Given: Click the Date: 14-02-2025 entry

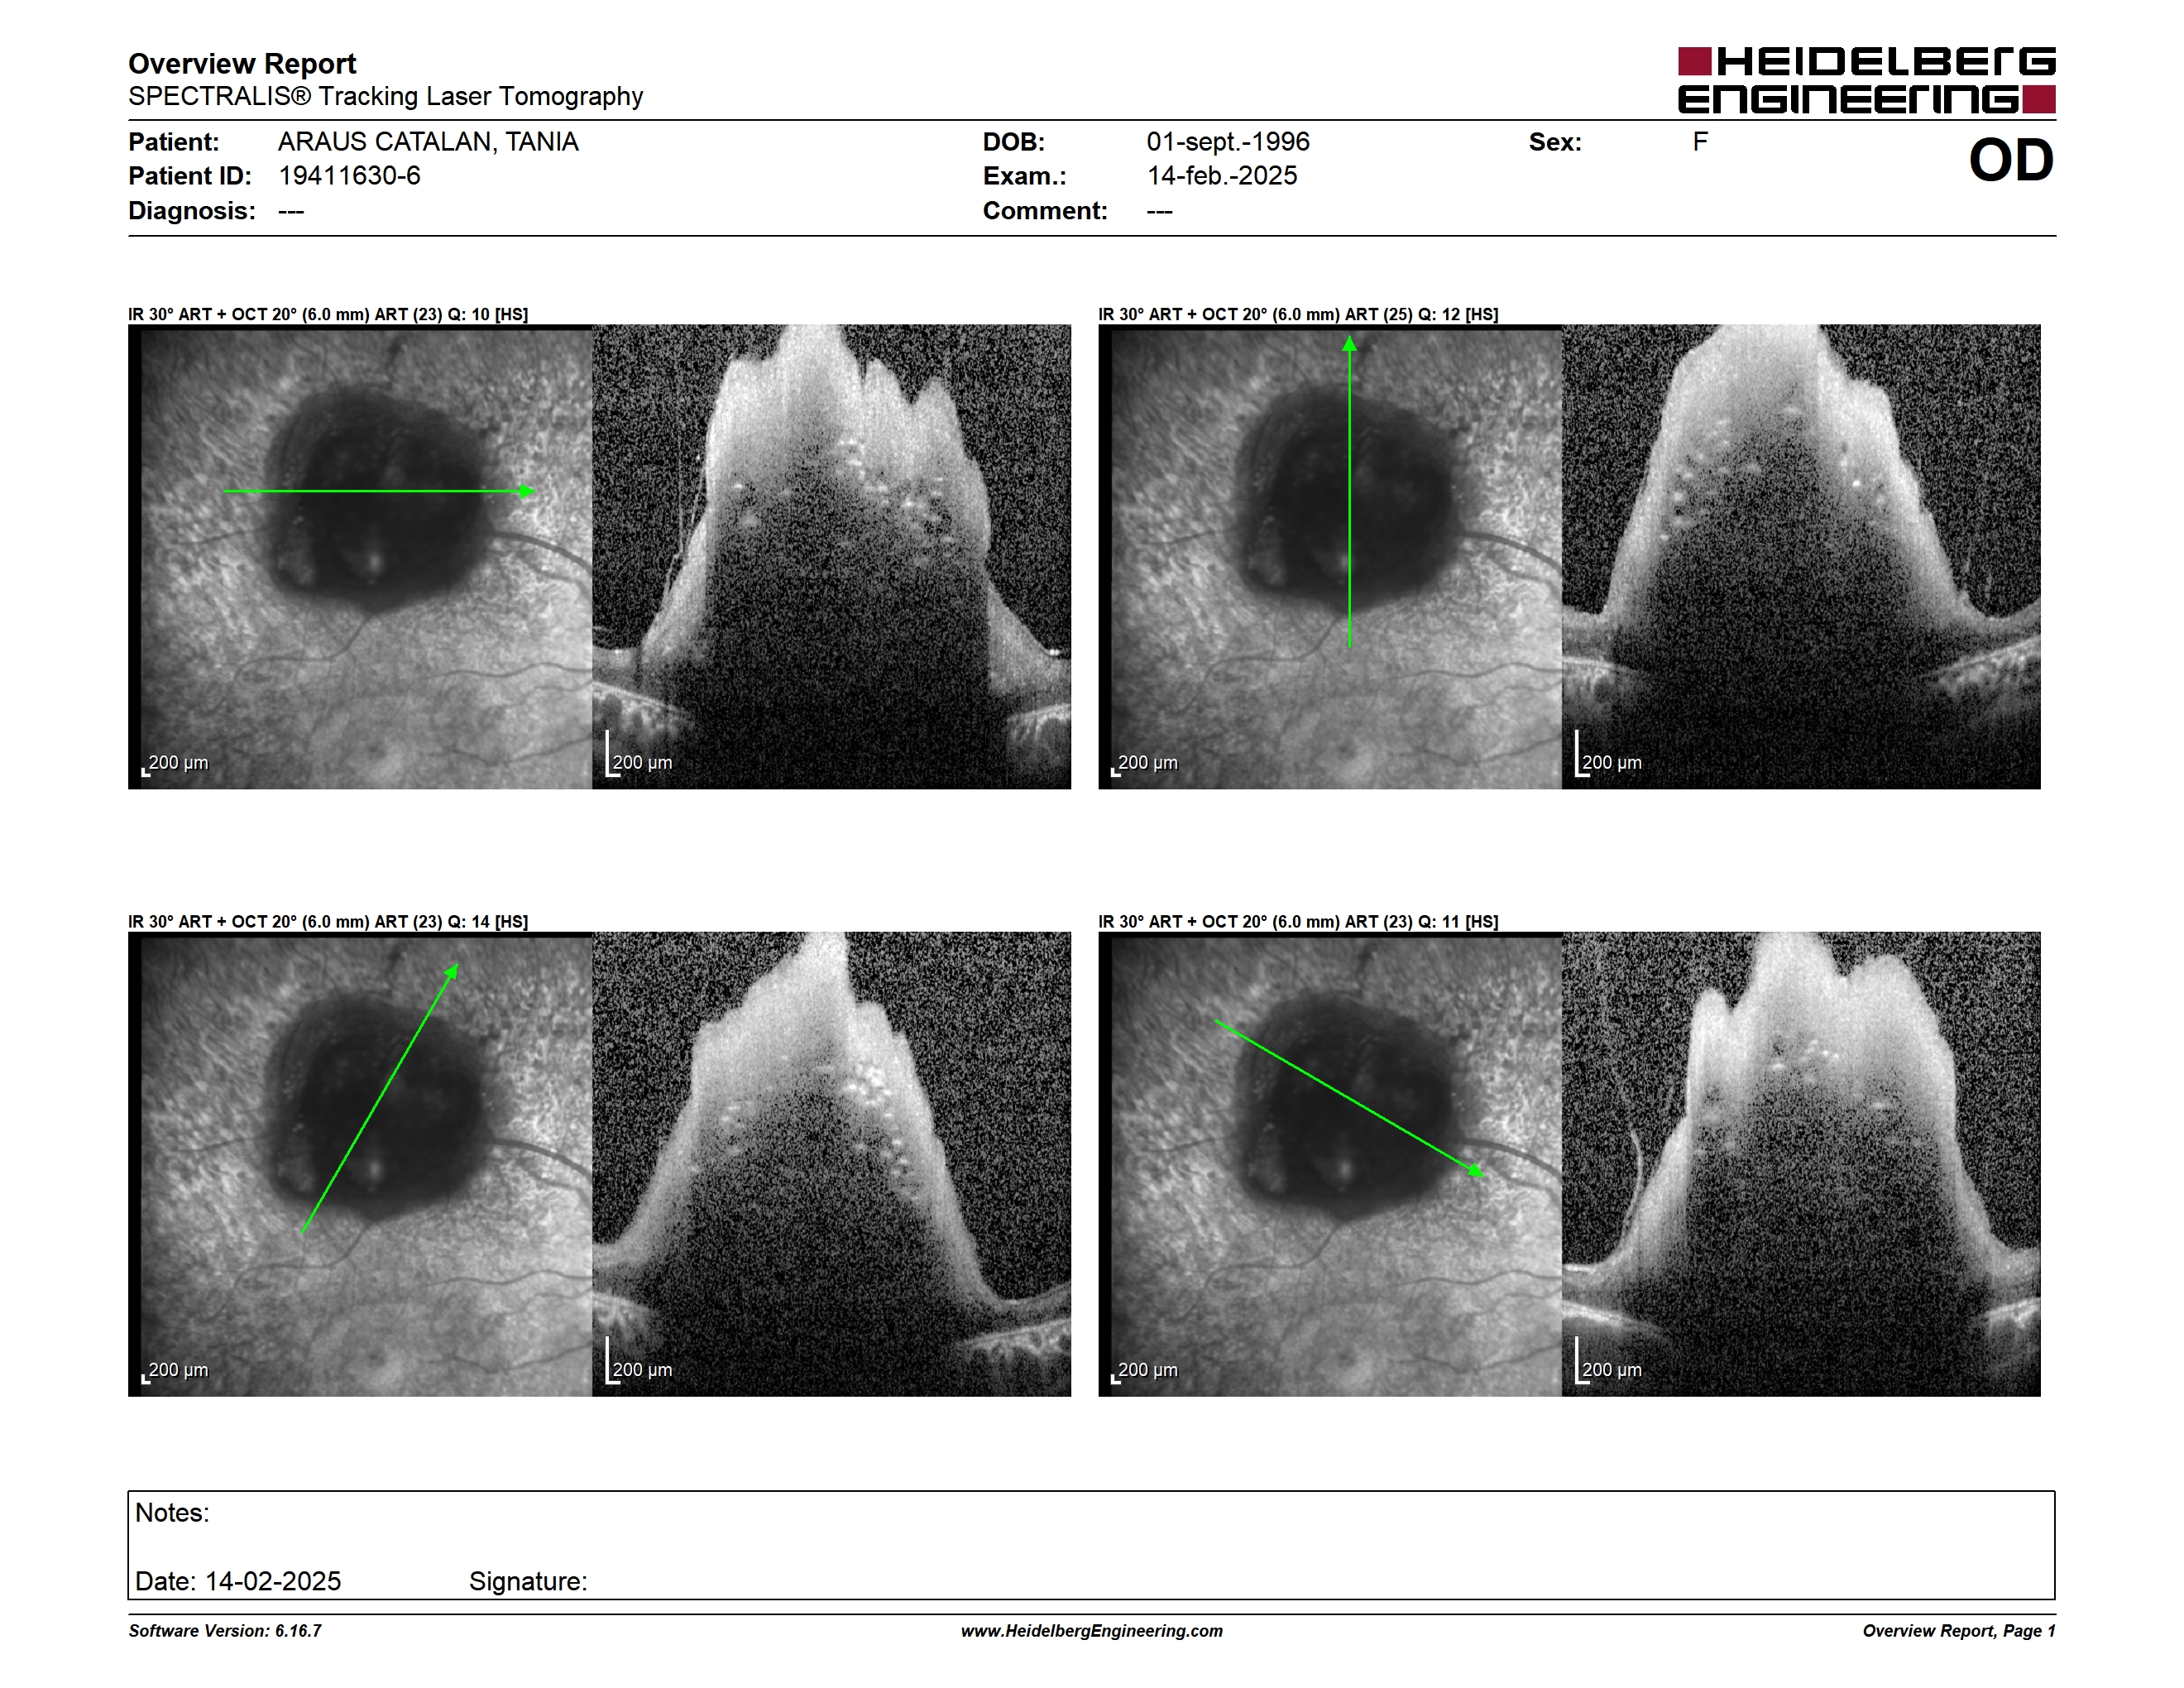Looking at the screenshot, I should pyautogui.click(x=238, y=1581).
